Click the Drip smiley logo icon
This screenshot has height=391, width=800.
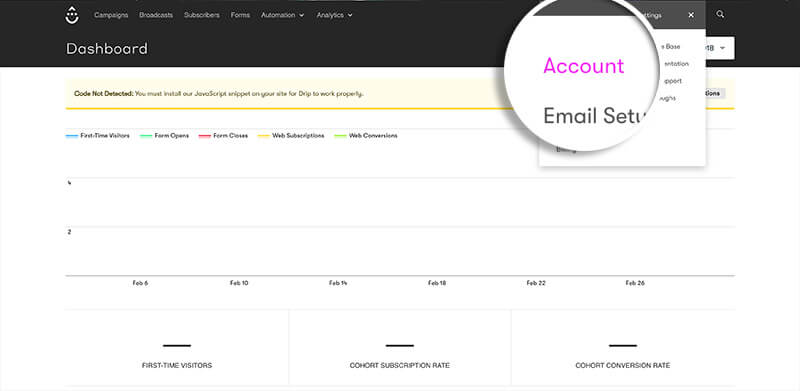point(72,15)
